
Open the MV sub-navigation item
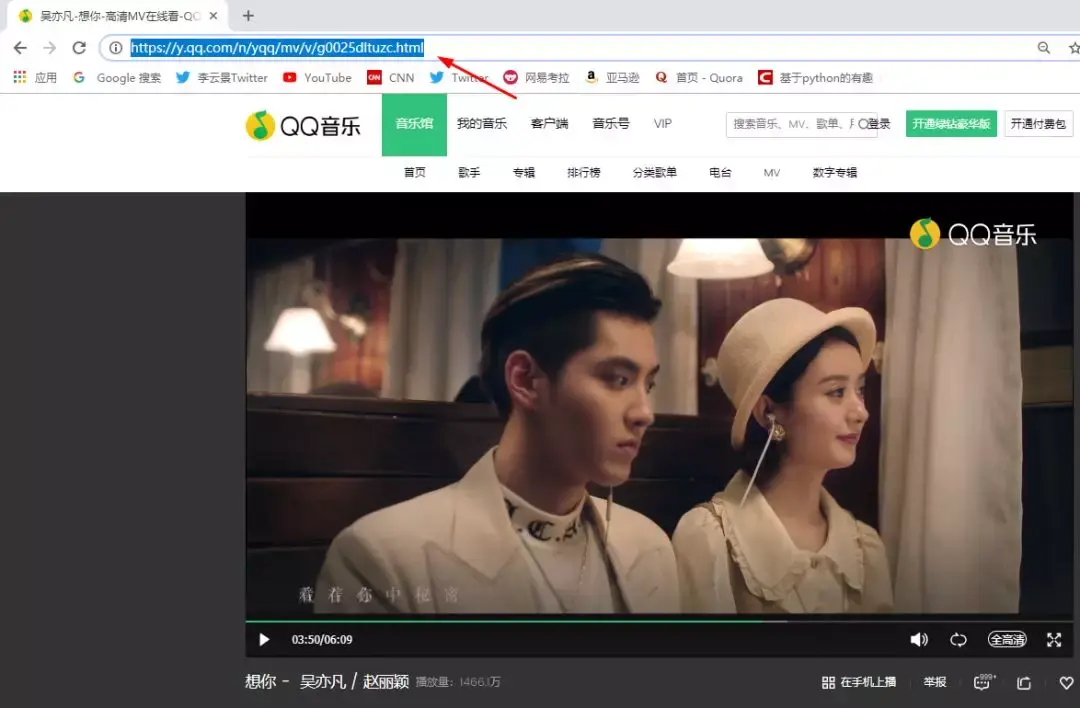[x=771, y=173]
